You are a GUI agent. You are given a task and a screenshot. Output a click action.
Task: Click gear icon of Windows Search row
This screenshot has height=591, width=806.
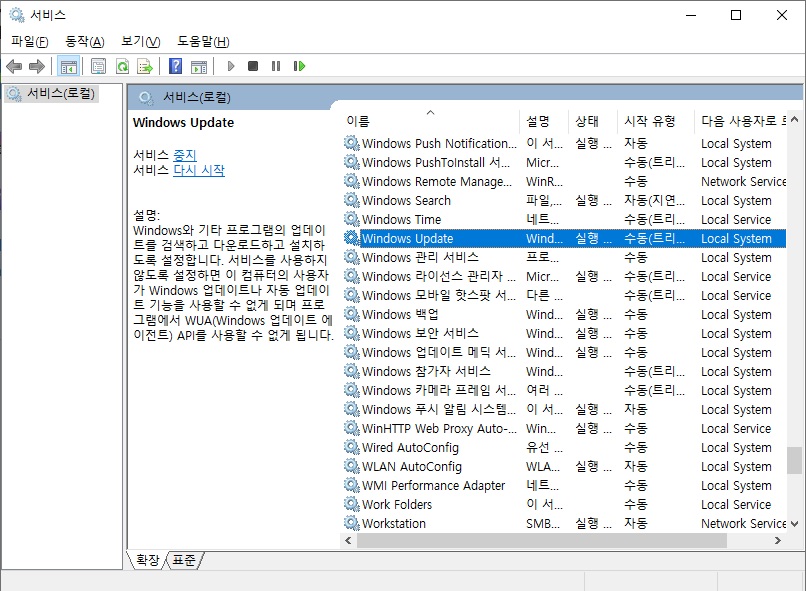(x=352, y=200)
